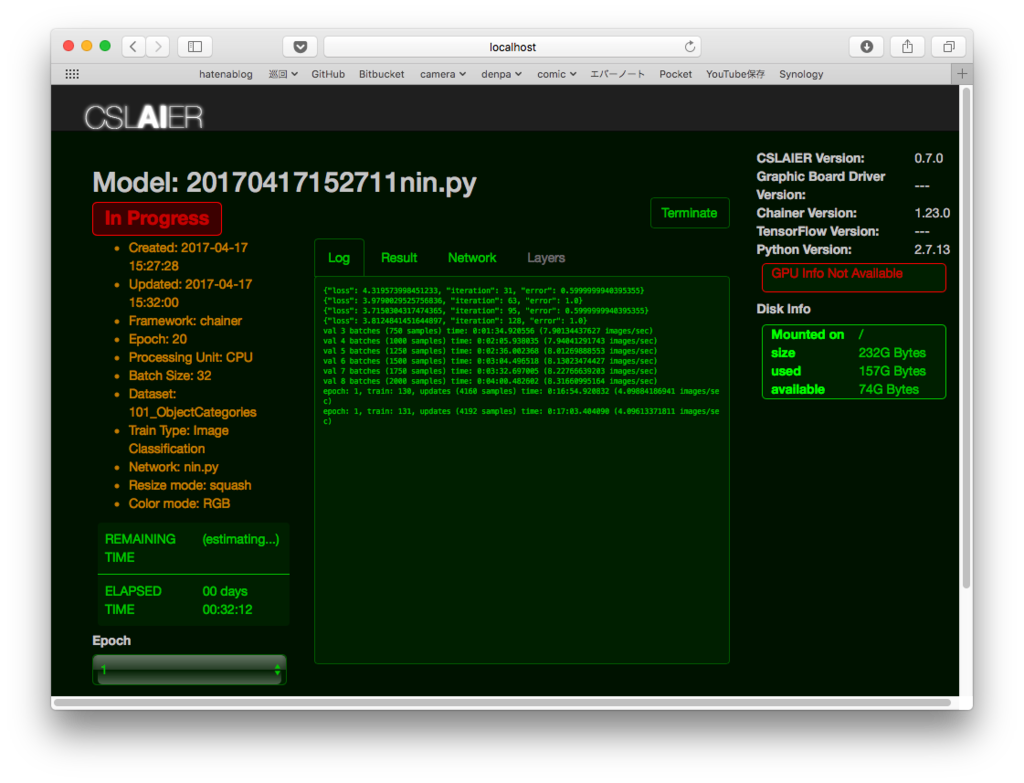Click the last log line epoch train 131
This screenshot has height=783, width=1024.
(521, 416)
